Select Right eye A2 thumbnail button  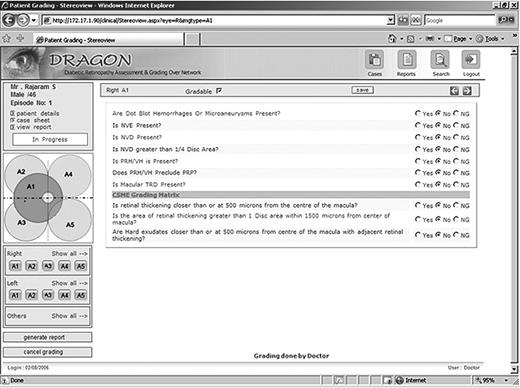pos(31,266)
